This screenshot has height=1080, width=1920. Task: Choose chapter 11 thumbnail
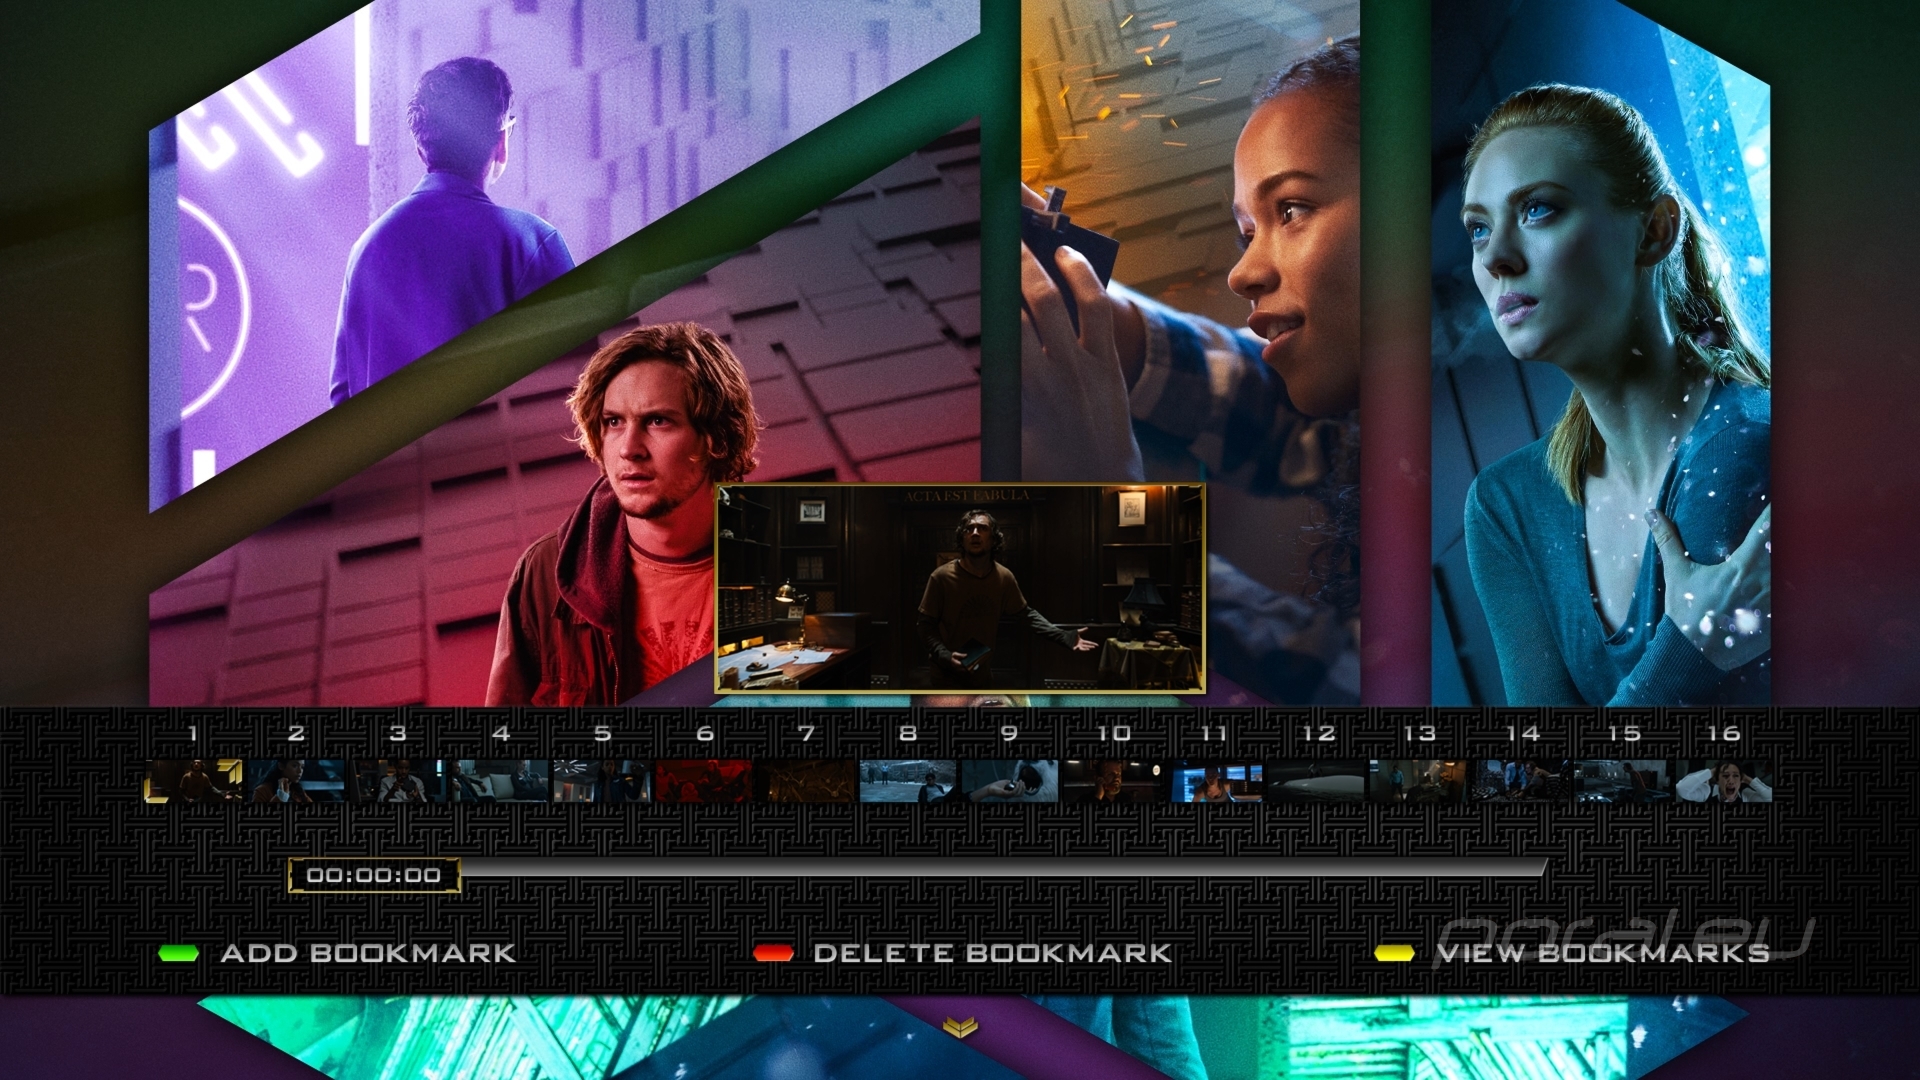pyautogui.click(x=1214, y=781)
